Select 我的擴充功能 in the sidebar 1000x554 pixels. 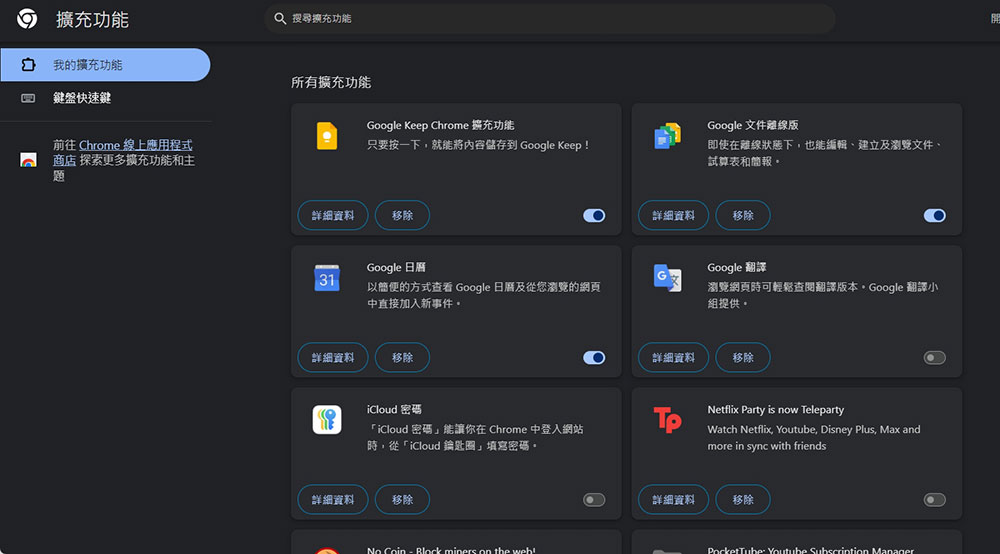pos(105,65)
